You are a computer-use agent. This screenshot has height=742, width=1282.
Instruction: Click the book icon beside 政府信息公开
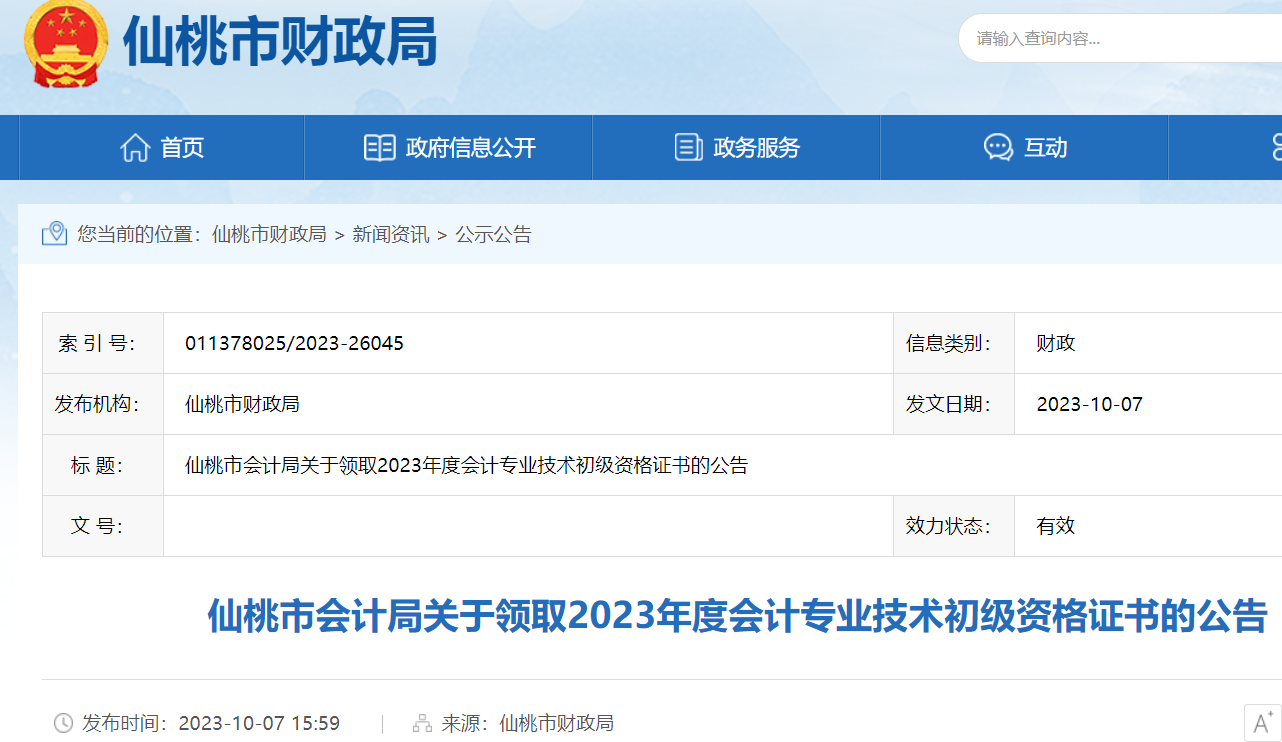[x=379, y=148]
